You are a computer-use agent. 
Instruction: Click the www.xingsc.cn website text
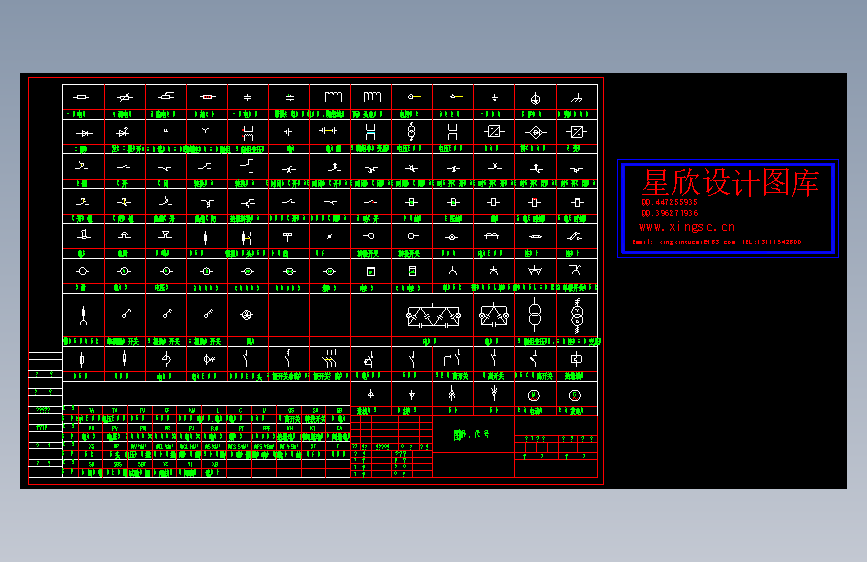click(x=687, y=227)
